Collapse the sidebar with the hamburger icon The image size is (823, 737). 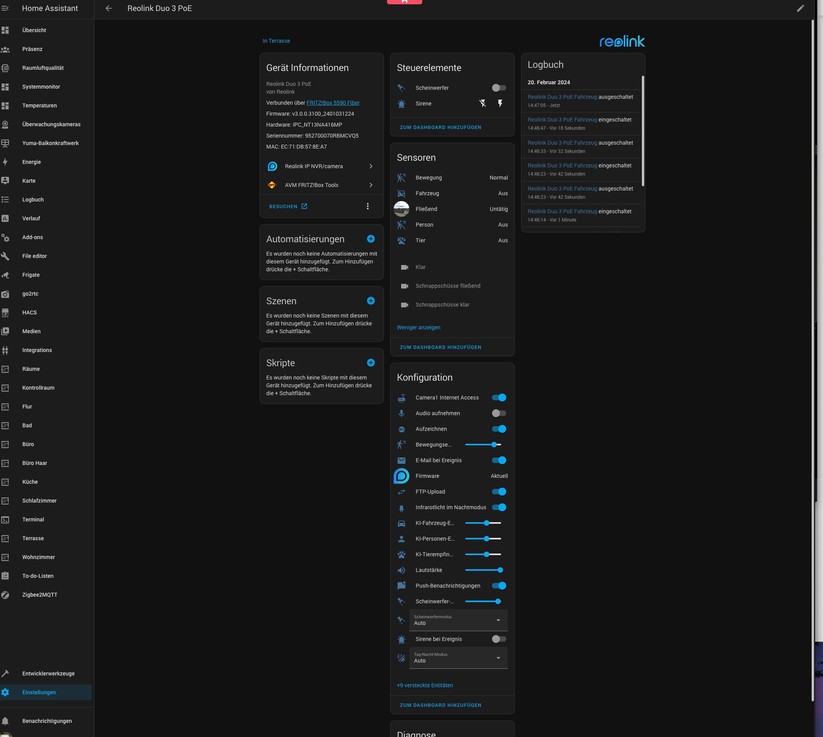(6, 8)
